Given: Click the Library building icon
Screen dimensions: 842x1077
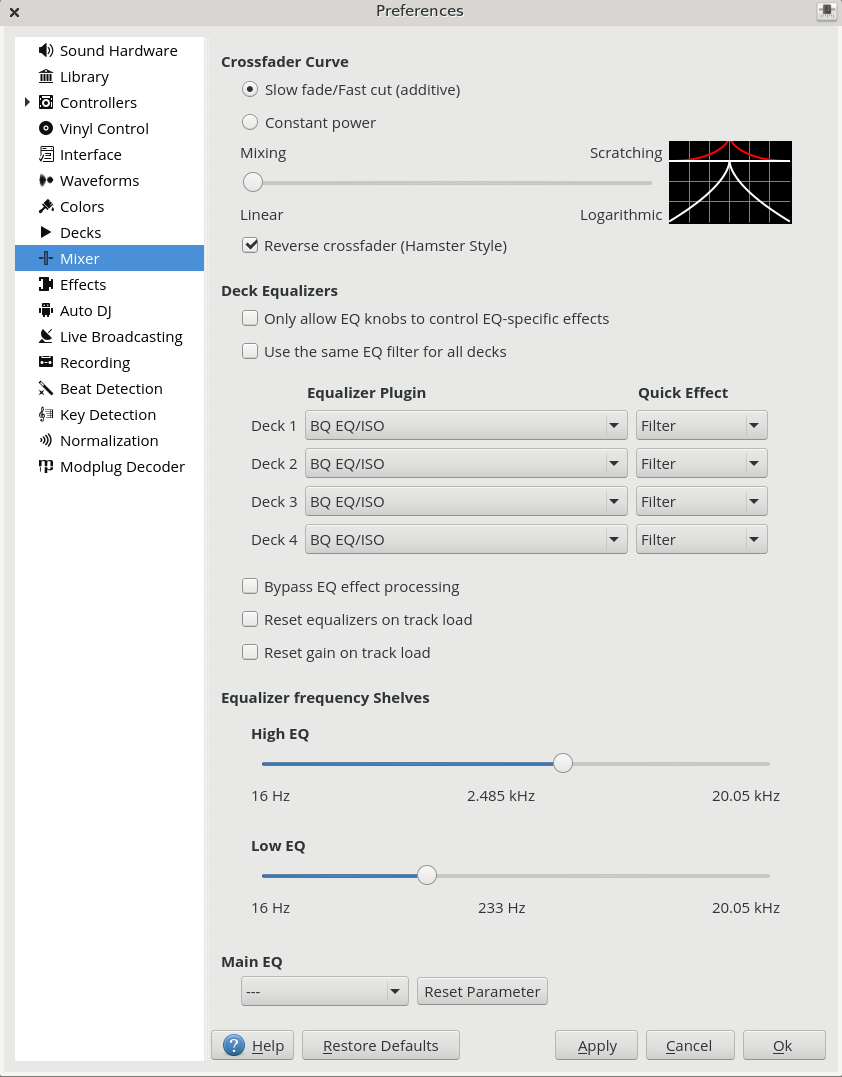Looking at the screenshot, I should point(45,77).
